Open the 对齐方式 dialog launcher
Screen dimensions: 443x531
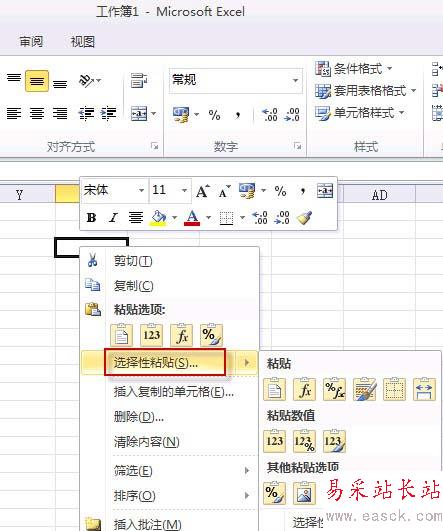(155, 146)
